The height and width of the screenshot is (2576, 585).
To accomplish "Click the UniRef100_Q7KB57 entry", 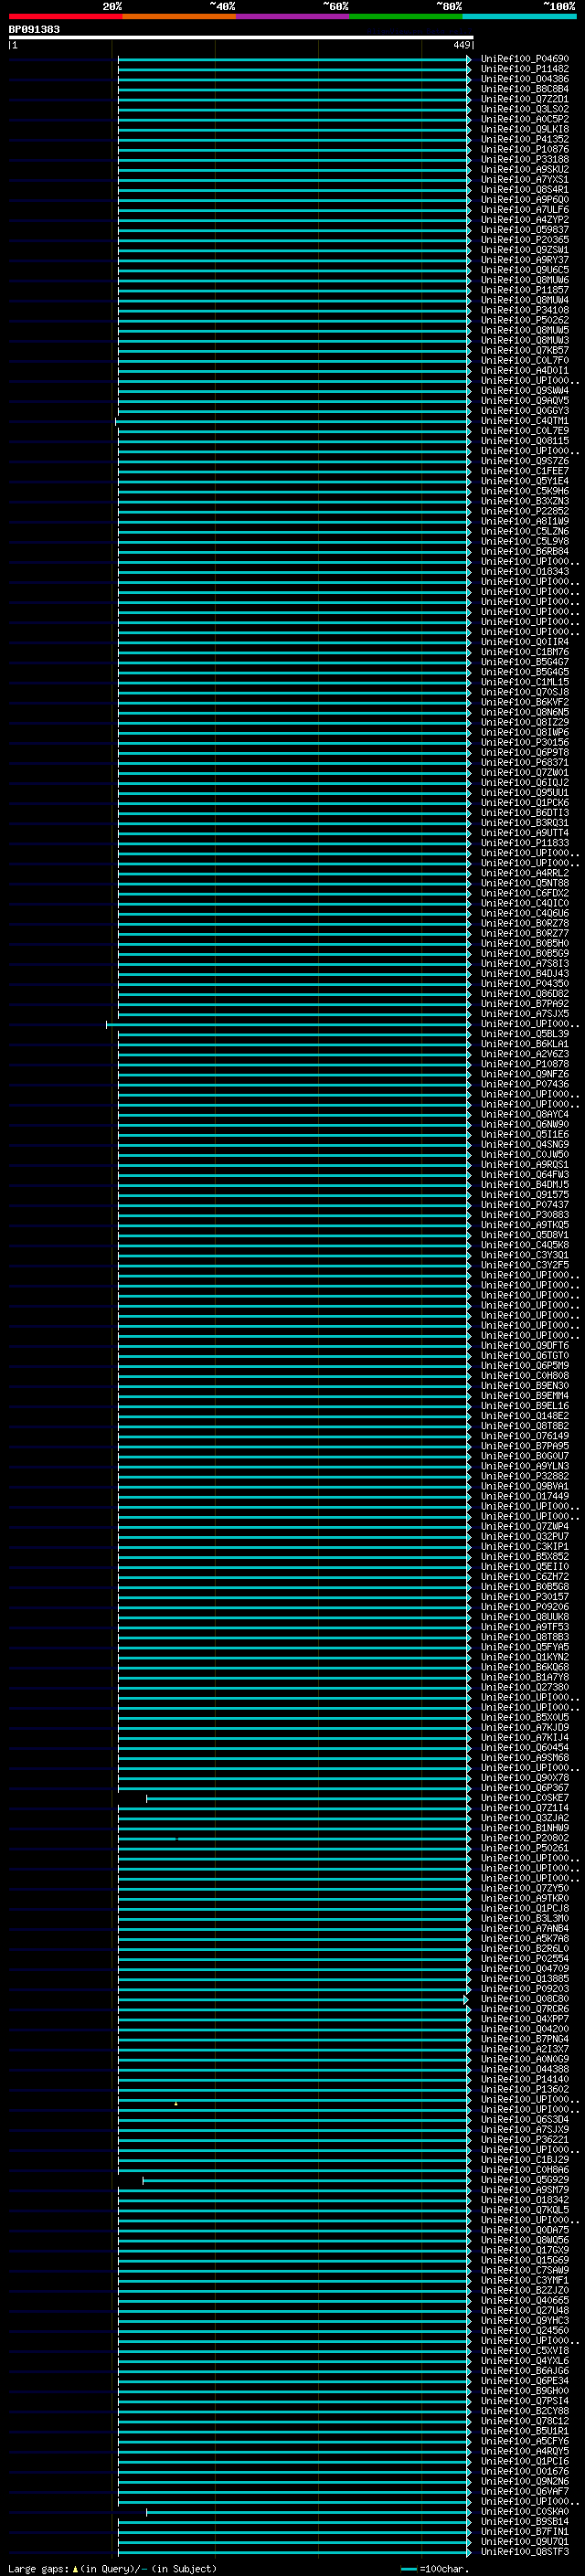I will 524,351.
